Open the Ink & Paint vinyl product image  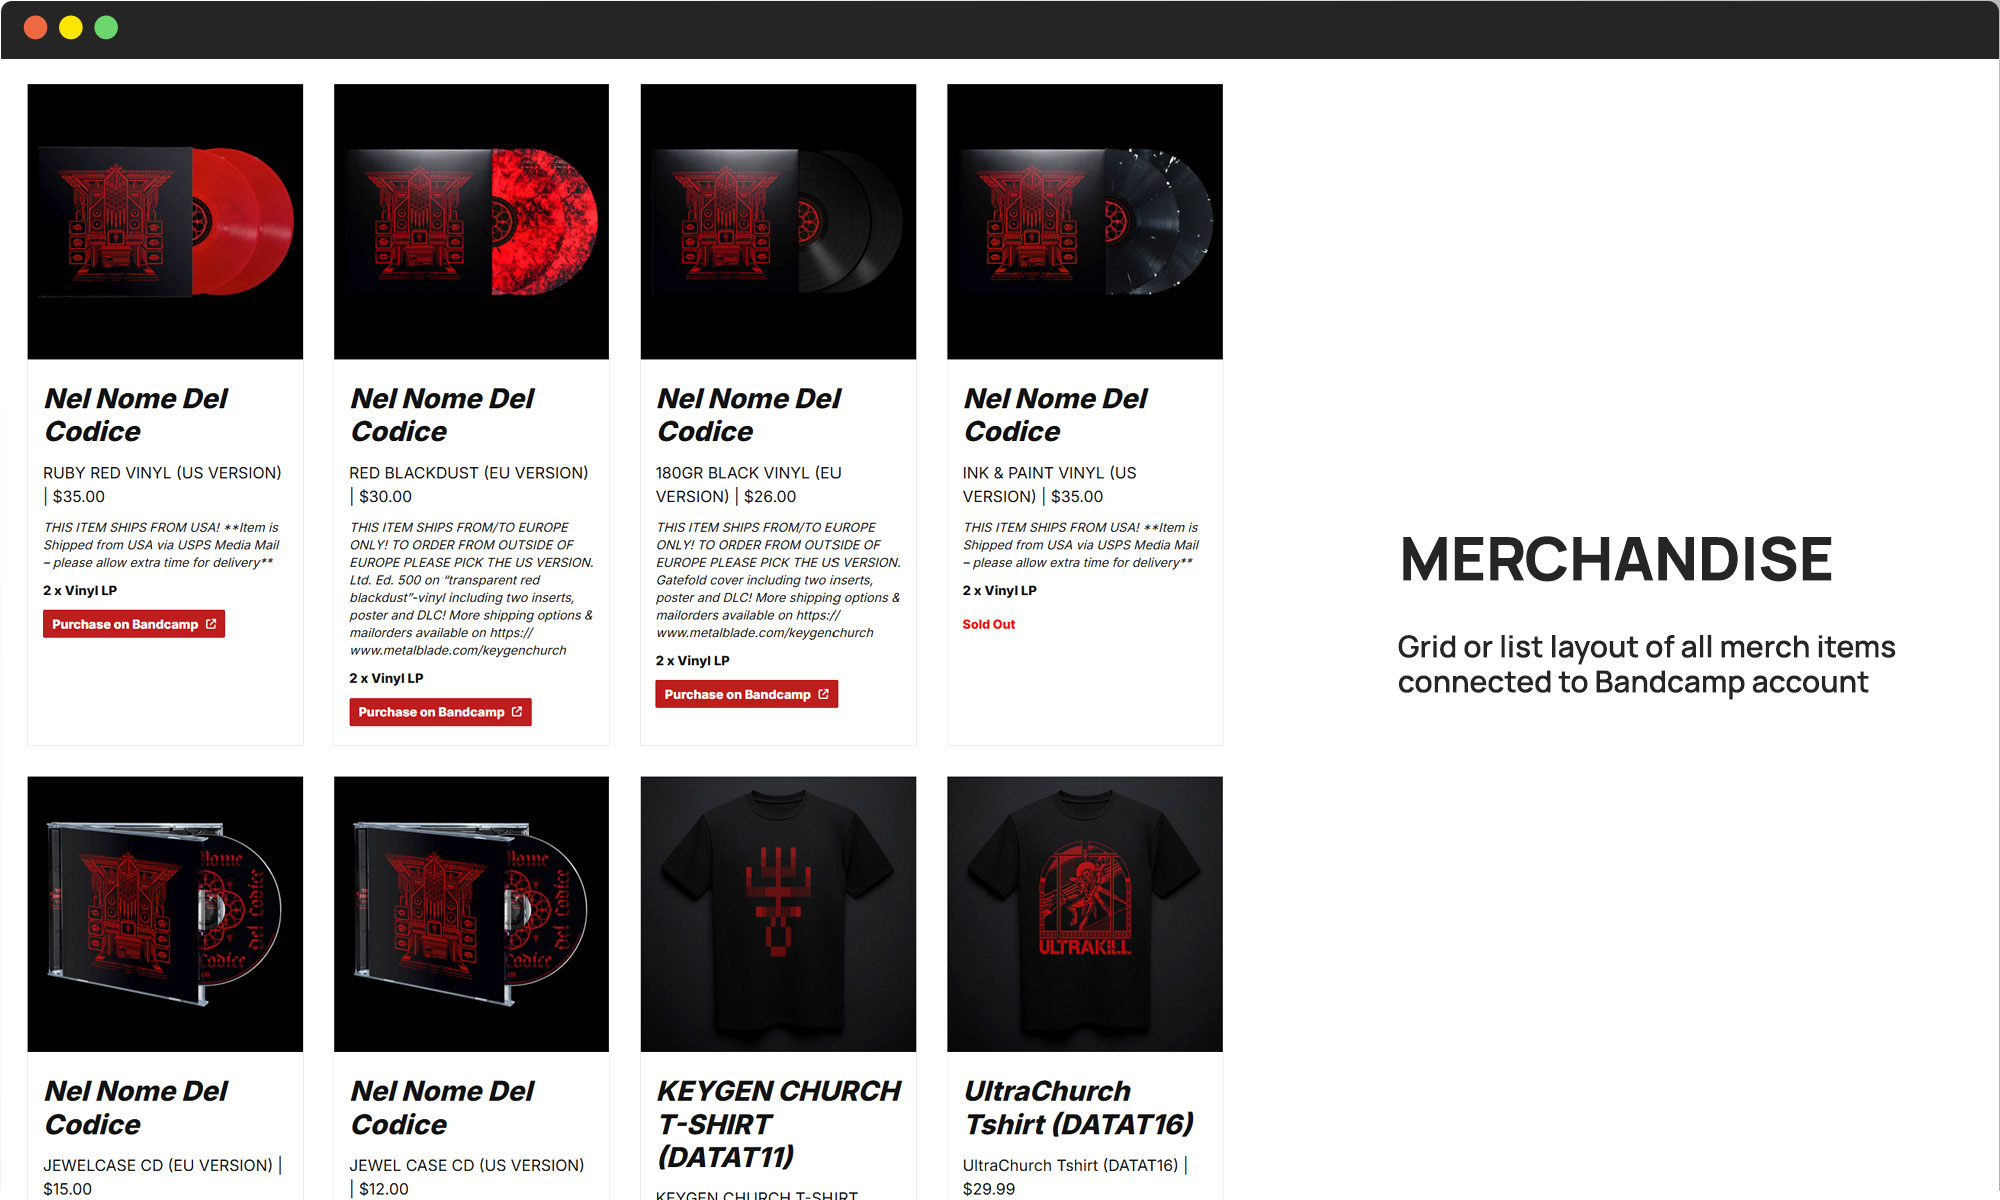[1085, 222]
